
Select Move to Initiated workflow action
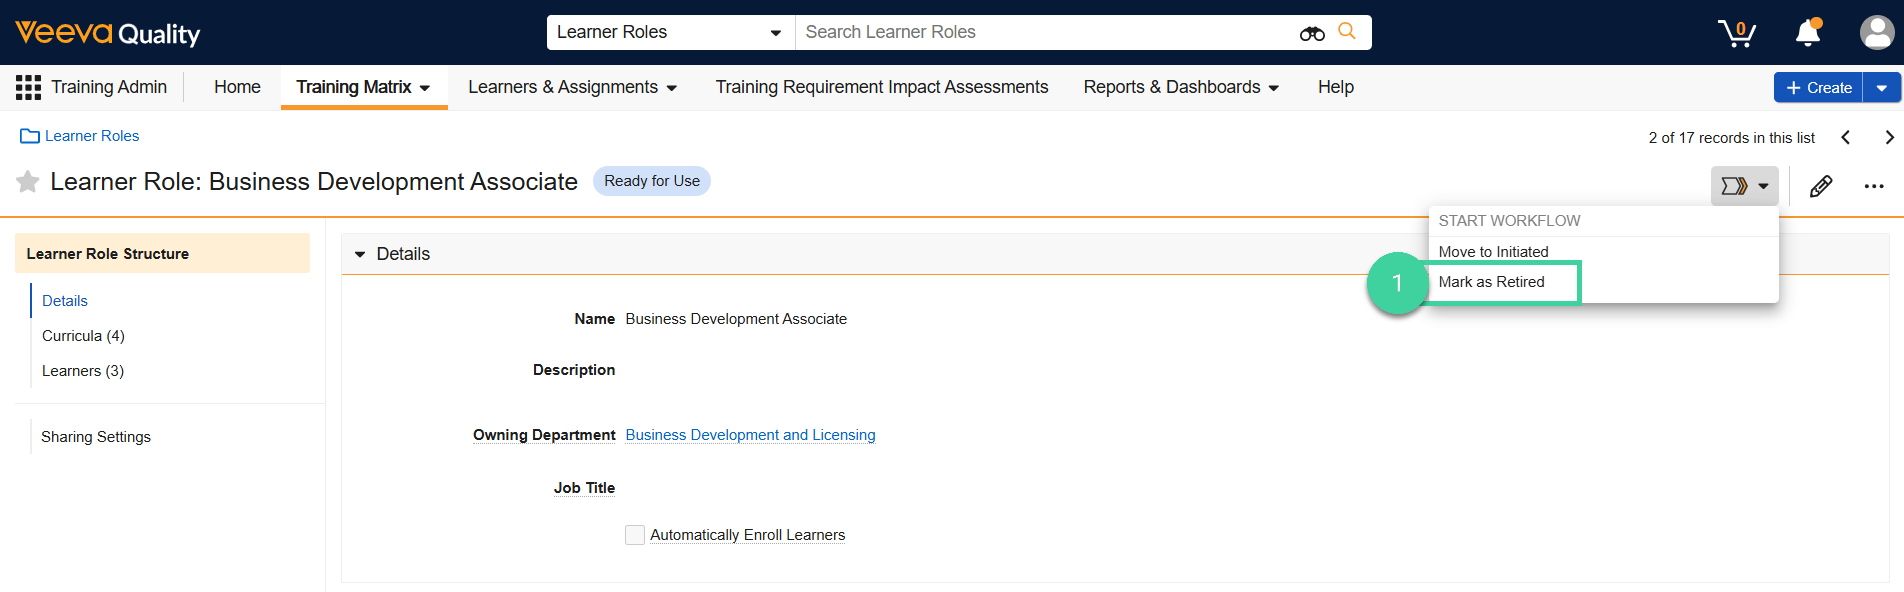[x=1493, y=252]
